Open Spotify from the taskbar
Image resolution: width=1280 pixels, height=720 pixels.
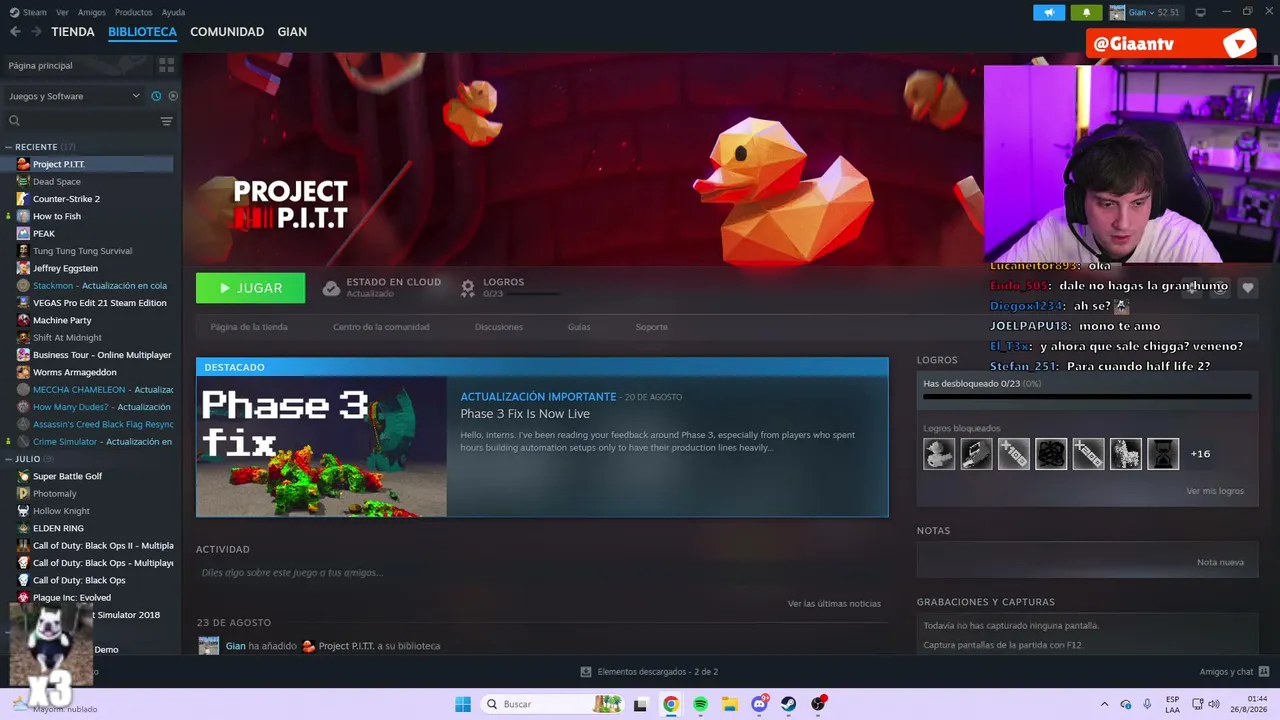(700, 704)
